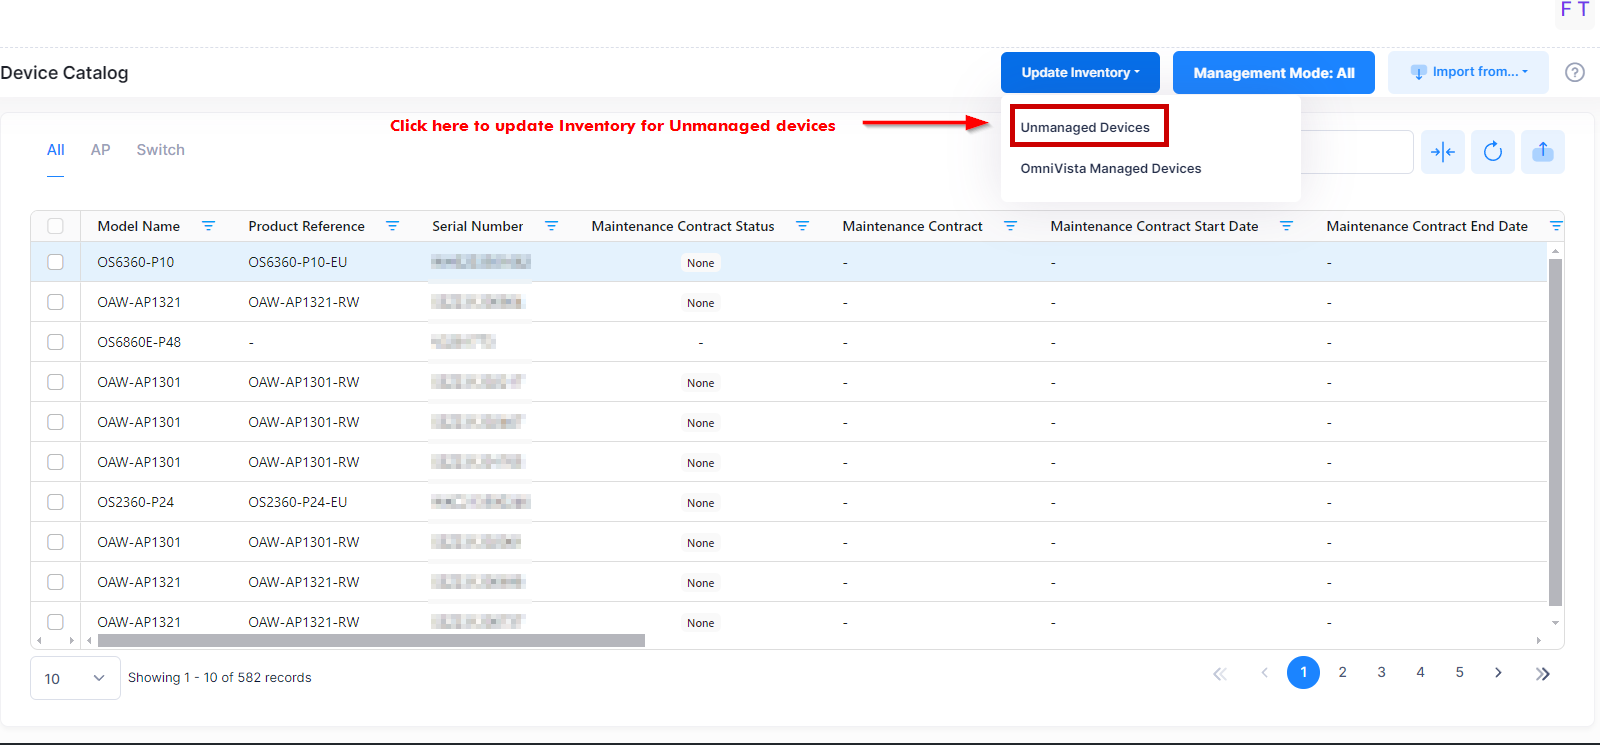The image size is (1600, 745).
Task: Open the help question mark icon
Action: (1574, 72)
